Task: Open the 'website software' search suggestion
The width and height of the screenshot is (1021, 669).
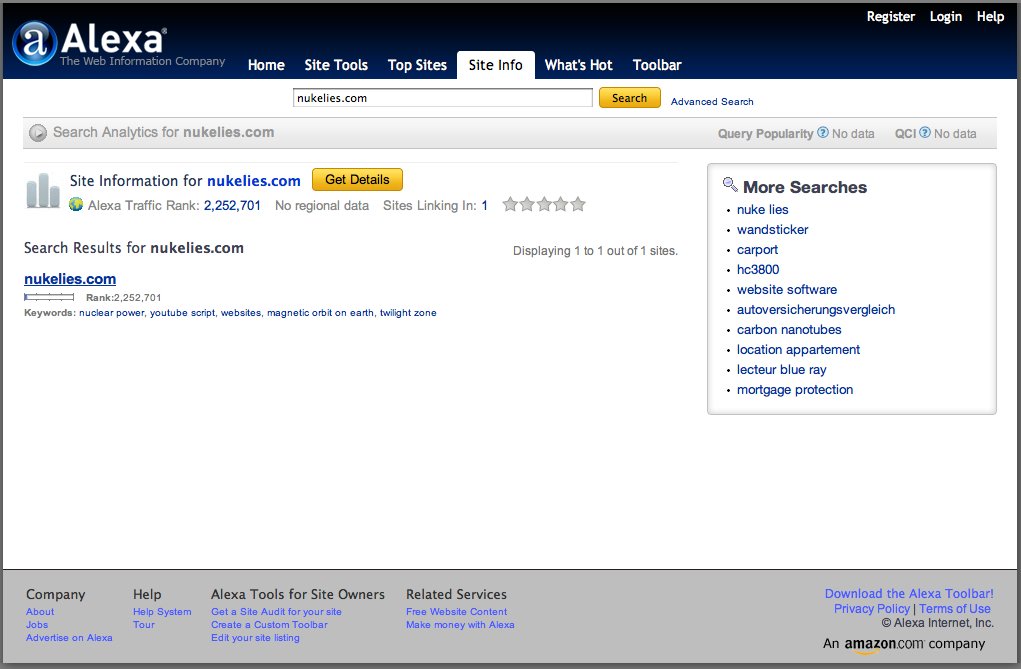Action: 787,289
